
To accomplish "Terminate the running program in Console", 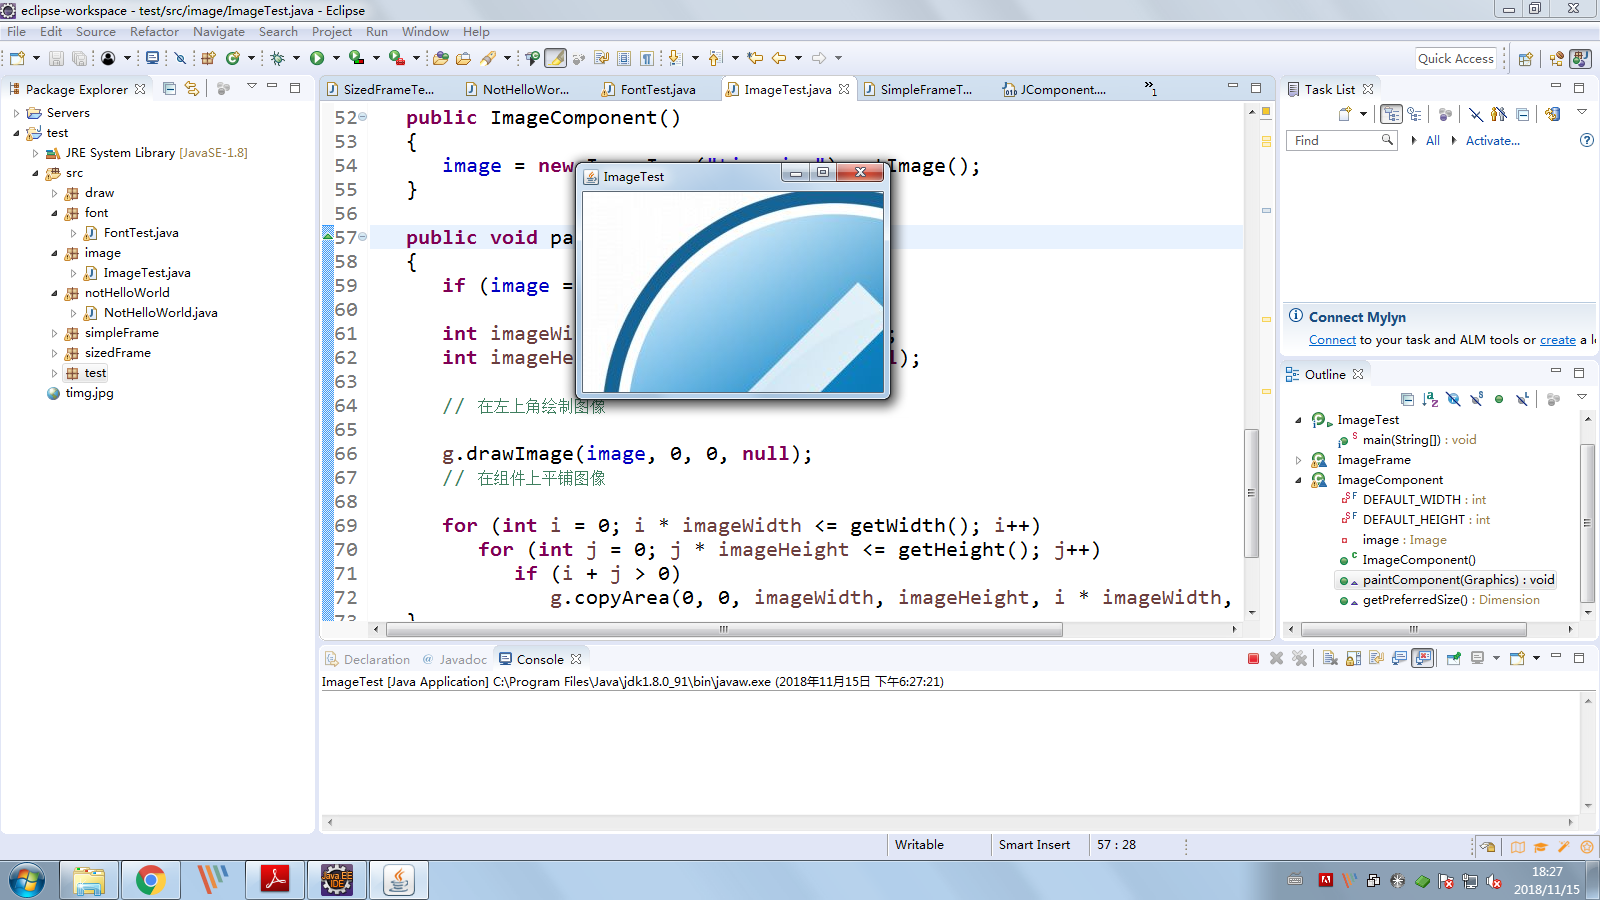I will click(x=1254, y=658).
